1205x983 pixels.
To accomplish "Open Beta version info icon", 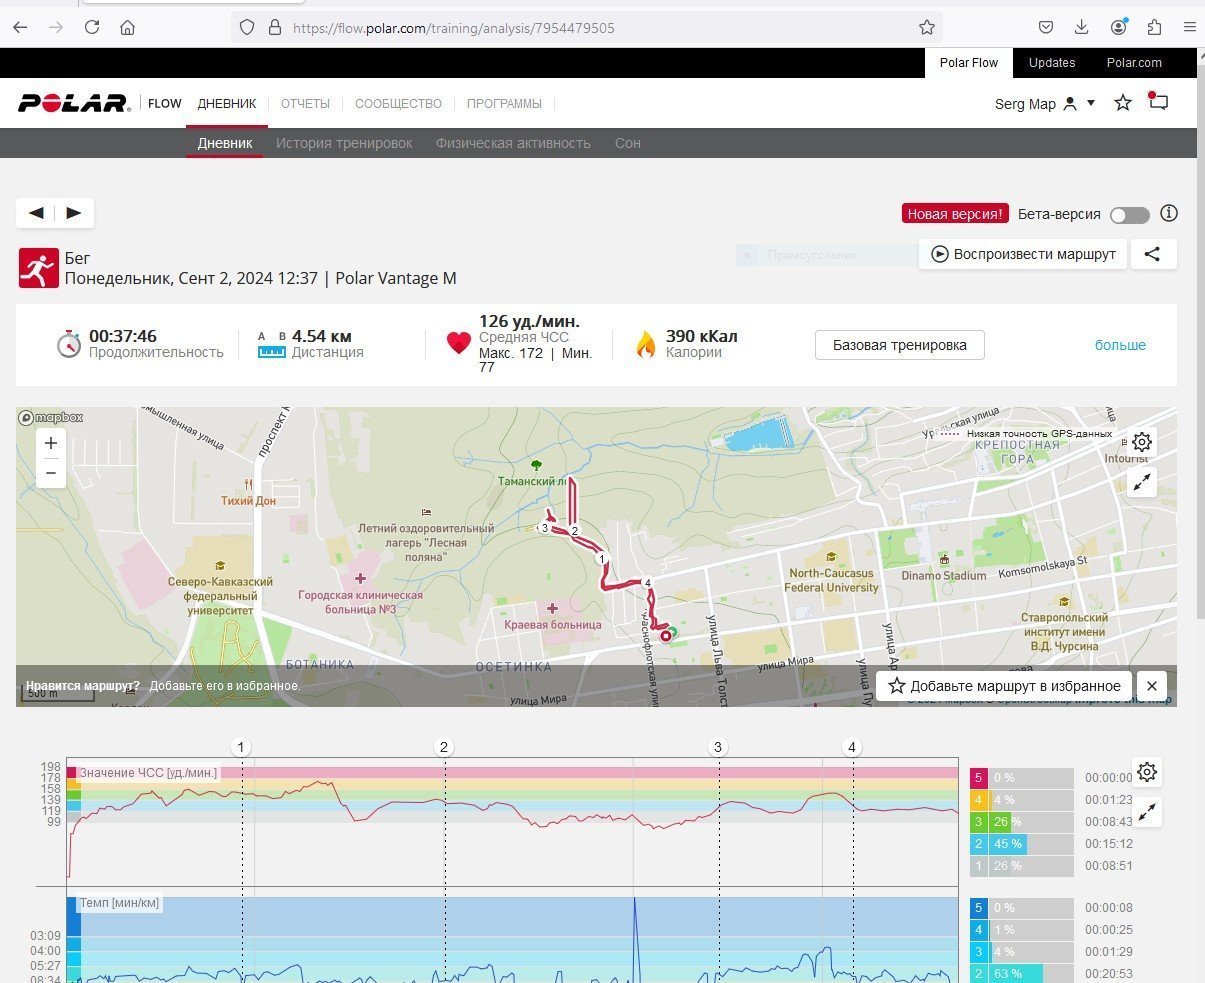I will (x=1169, y=213).
